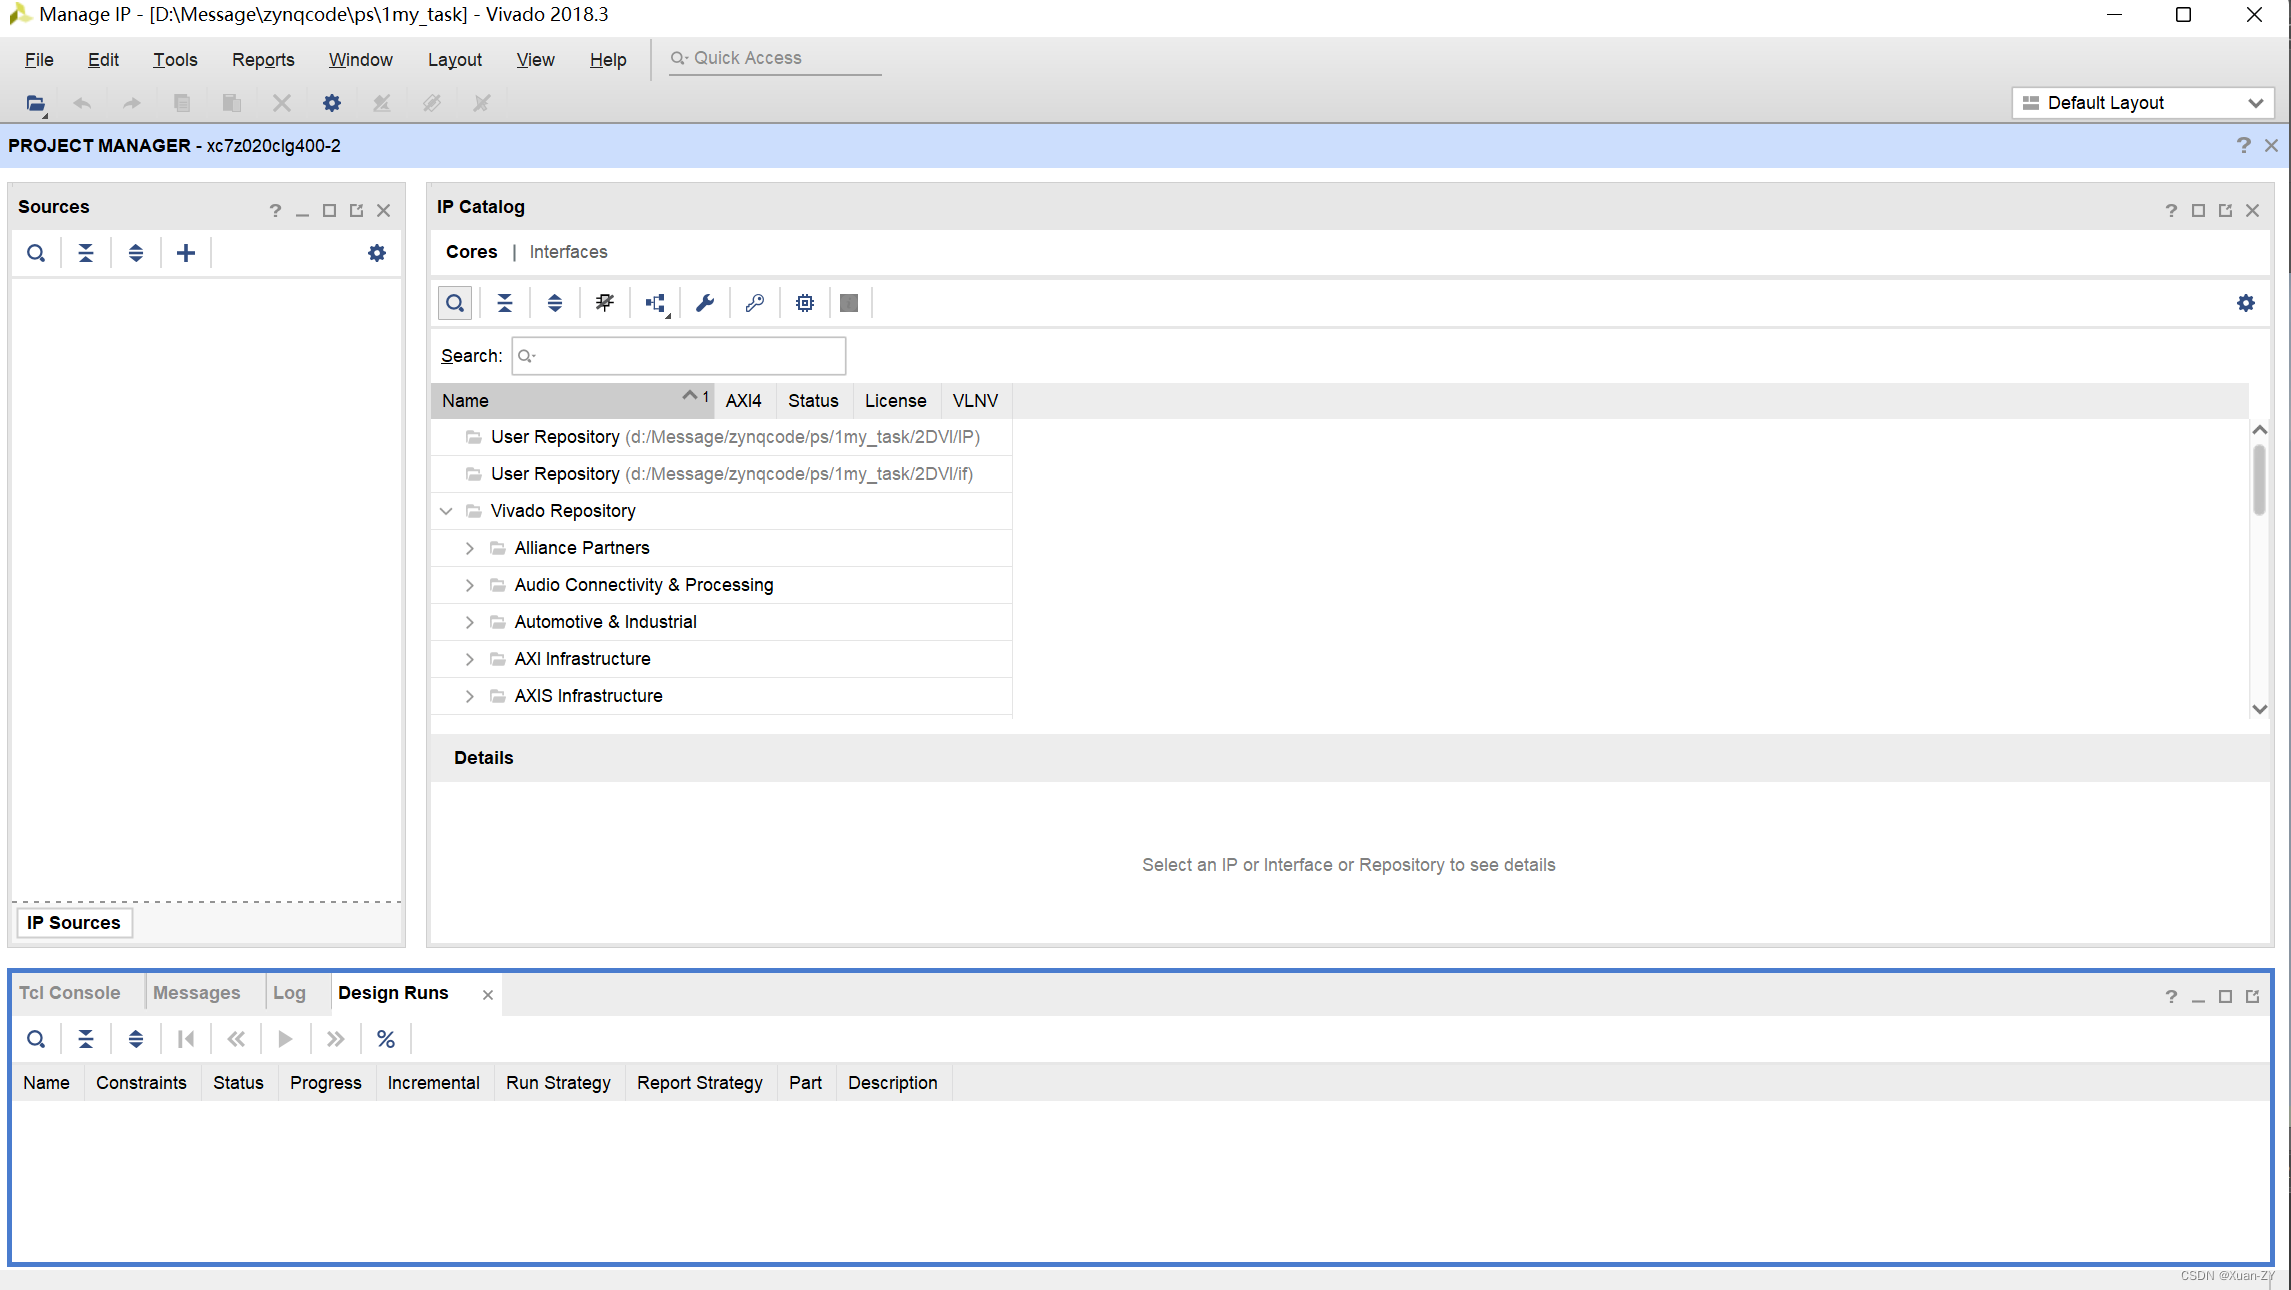
Task: Click the Open Project icon in main toolbar
Action: (36, 103)
